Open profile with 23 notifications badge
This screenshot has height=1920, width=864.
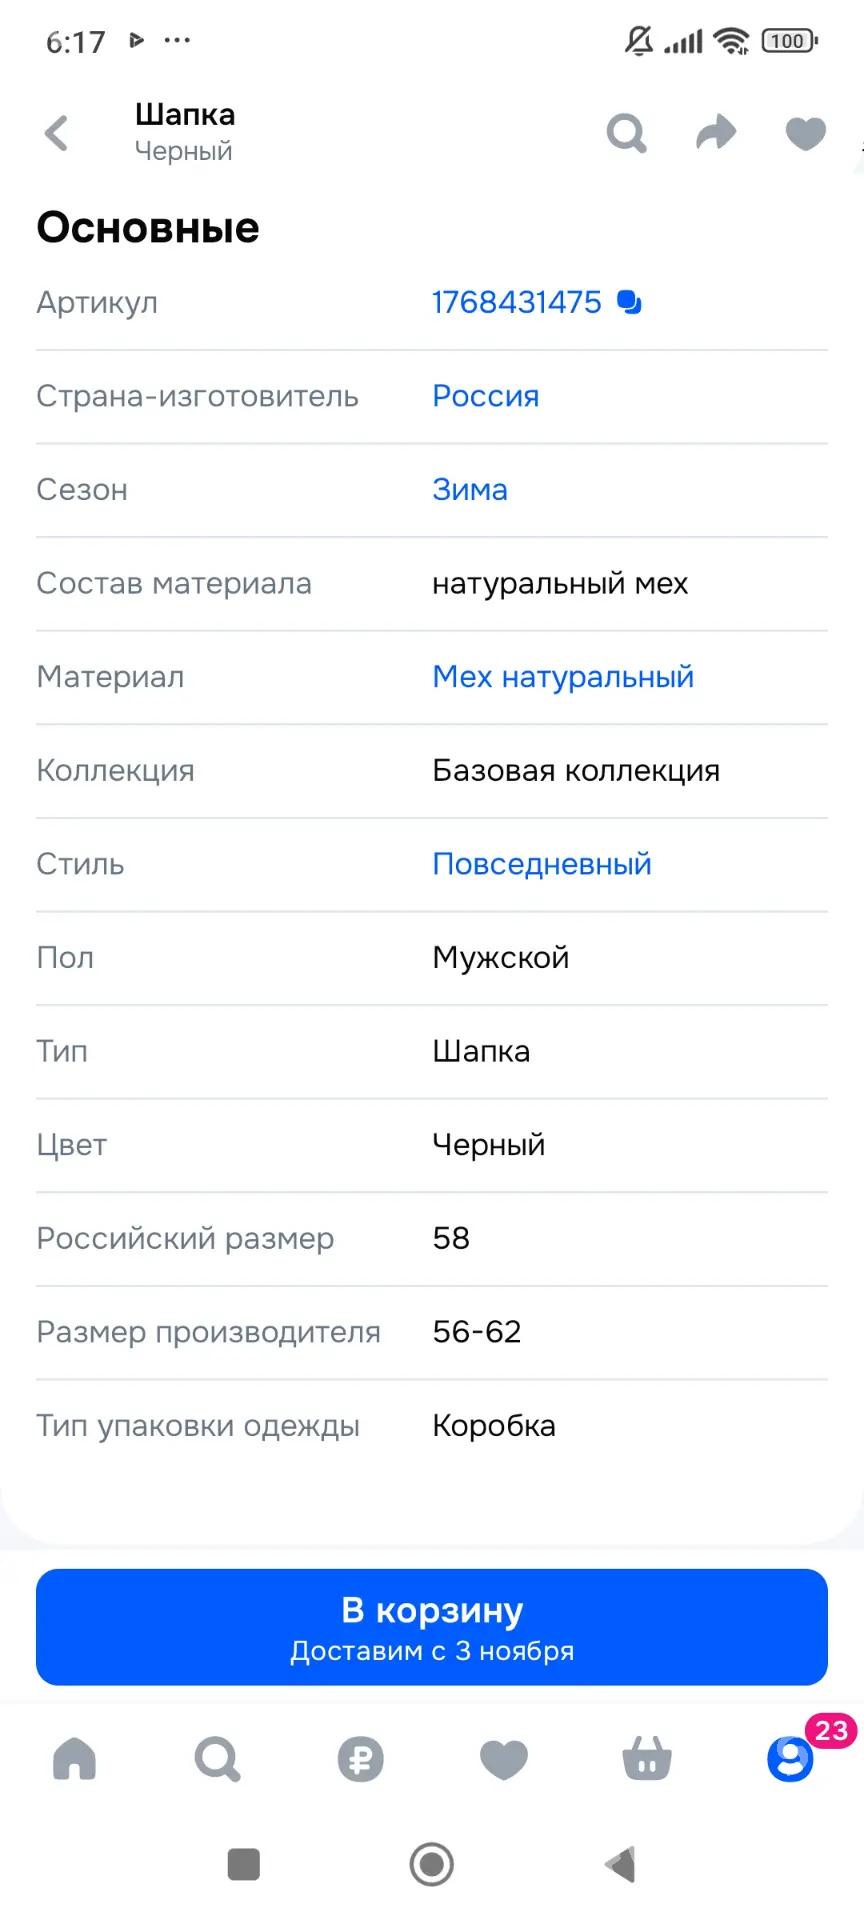coord(790,1758)
